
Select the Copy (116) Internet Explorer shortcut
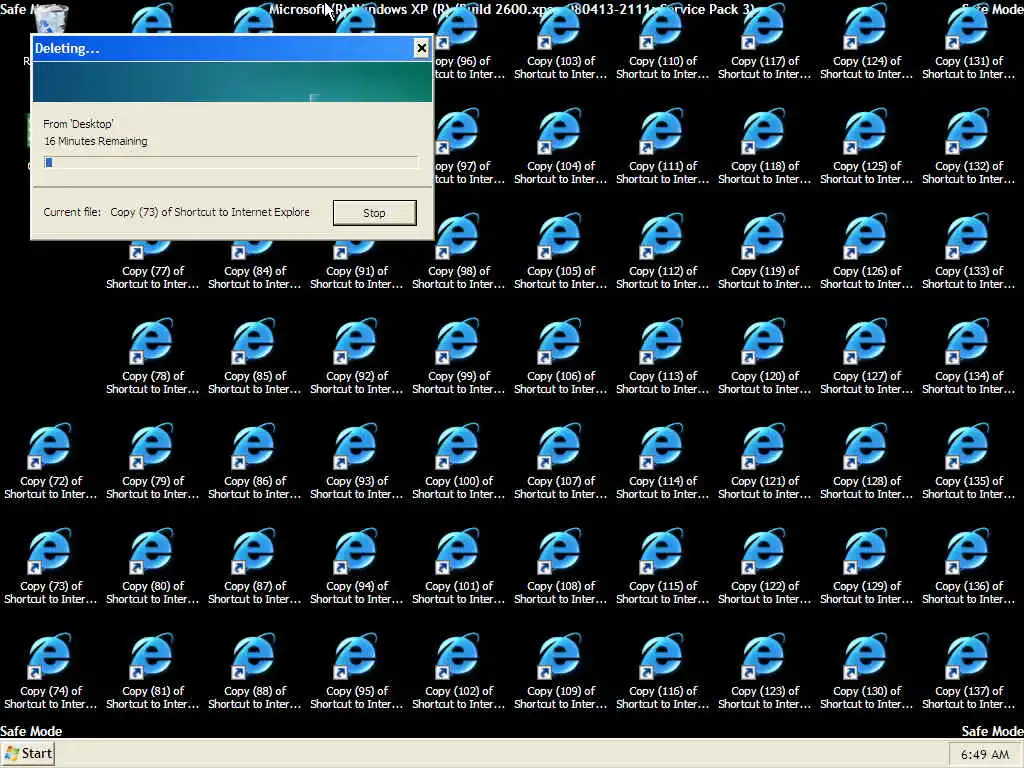[x=662, y=673]
